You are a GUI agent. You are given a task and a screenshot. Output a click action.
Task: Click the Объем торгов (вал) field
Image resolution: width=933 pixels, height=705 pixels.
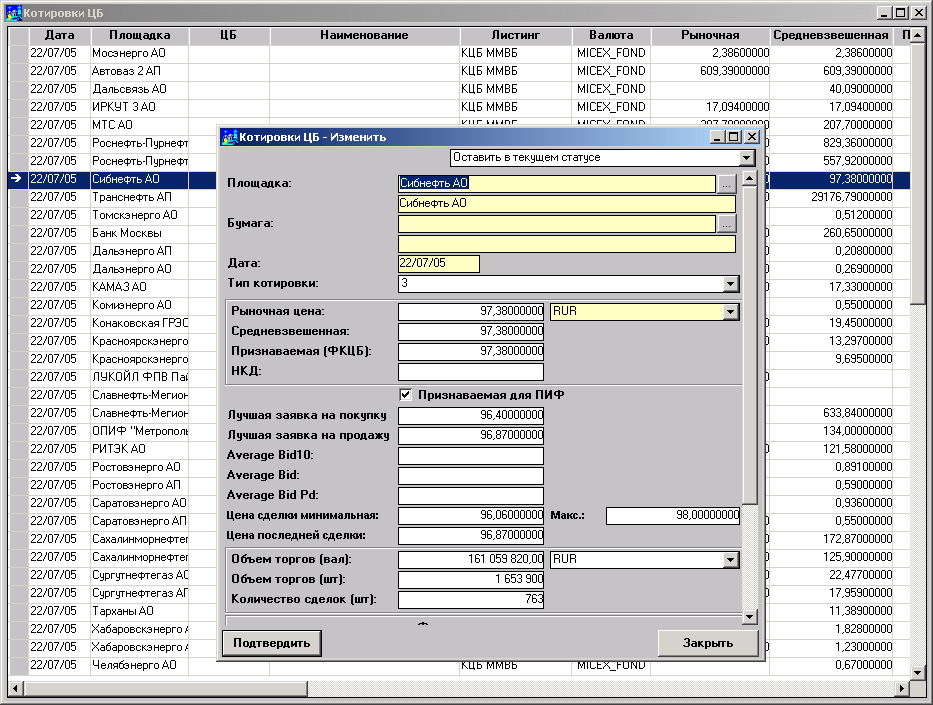(471, 559)
